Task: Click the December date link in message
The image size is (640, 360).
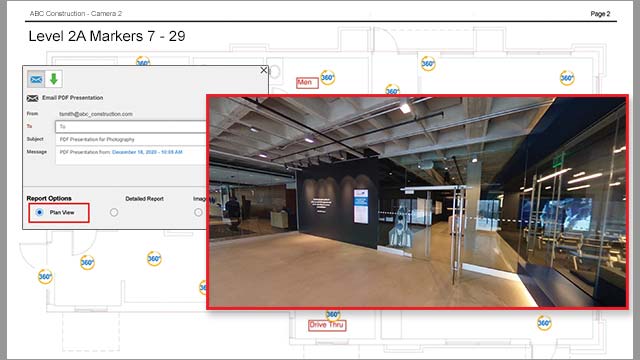Action: point(147,152)
